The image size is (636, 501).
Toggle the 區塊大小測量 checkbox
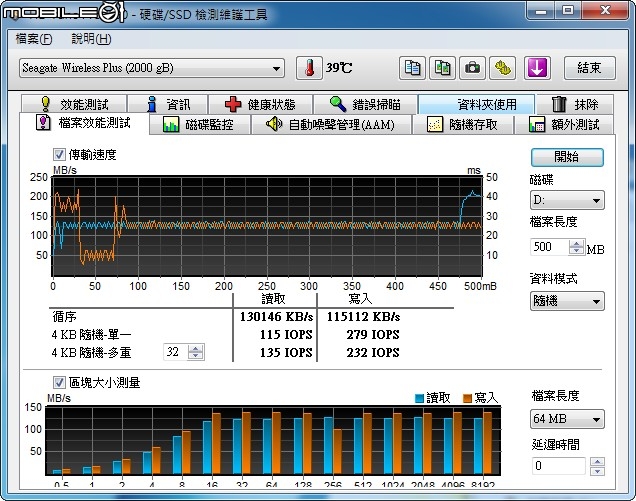coord(59,382)
